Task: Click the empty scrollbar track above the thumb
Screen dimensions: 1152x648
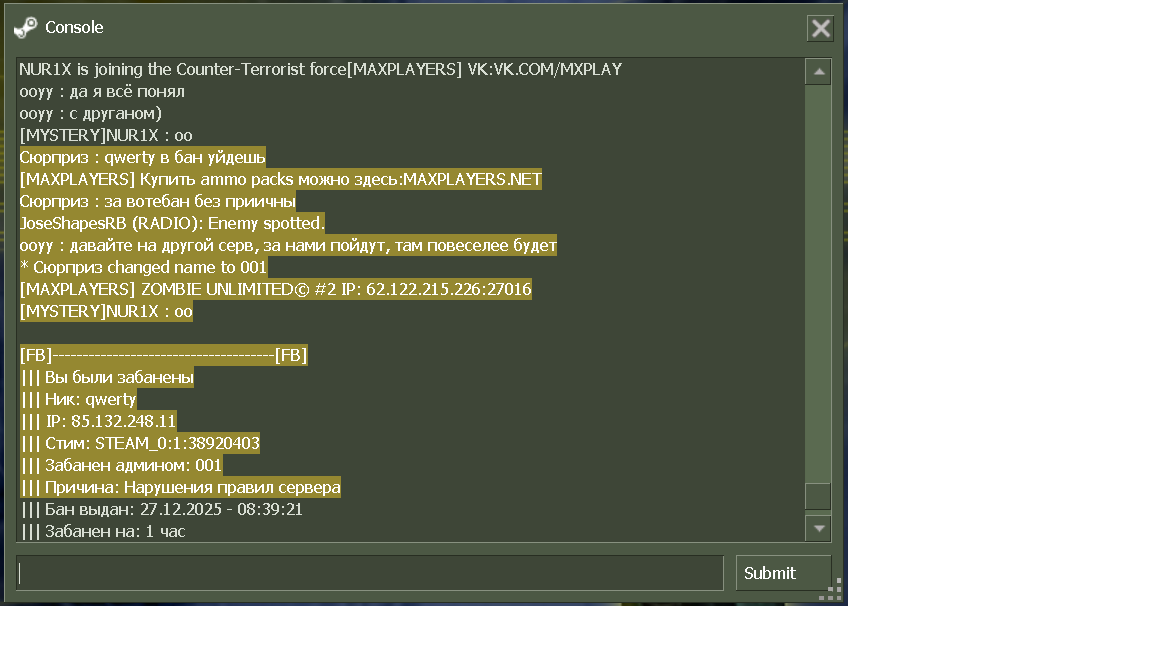Action: (x=818, y=280)
